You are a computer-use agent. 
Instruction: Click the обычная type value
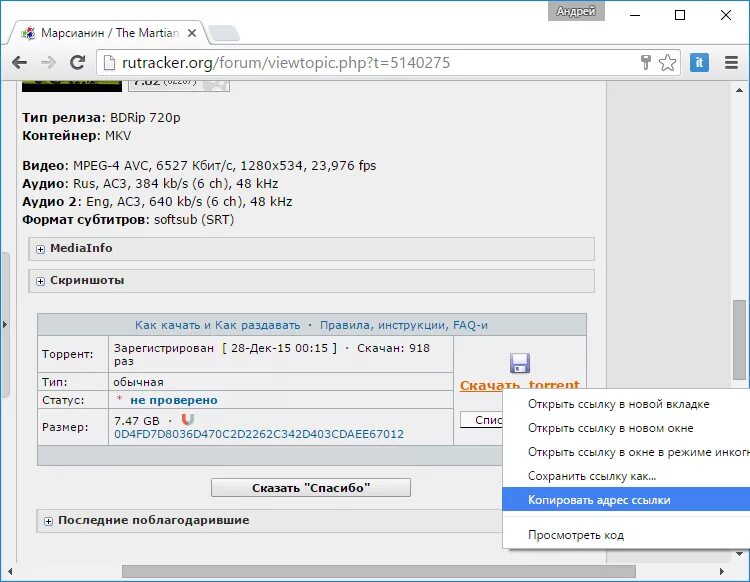pyautogui.click(x=138, y=382)
